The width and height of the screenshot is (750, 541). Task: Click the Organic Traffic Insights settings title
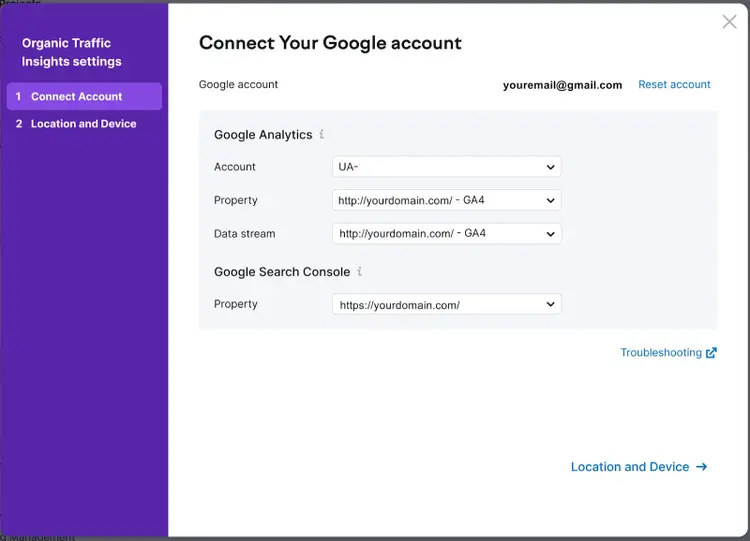tap(71, 52)
